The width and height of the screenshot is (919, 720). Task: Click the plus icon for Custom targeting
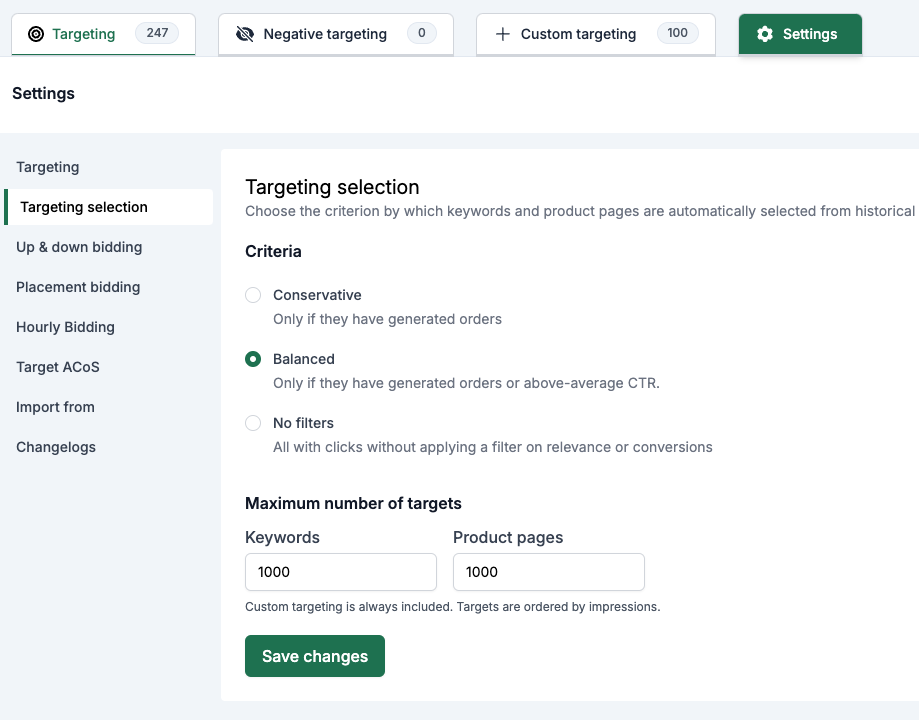(502, 34)
